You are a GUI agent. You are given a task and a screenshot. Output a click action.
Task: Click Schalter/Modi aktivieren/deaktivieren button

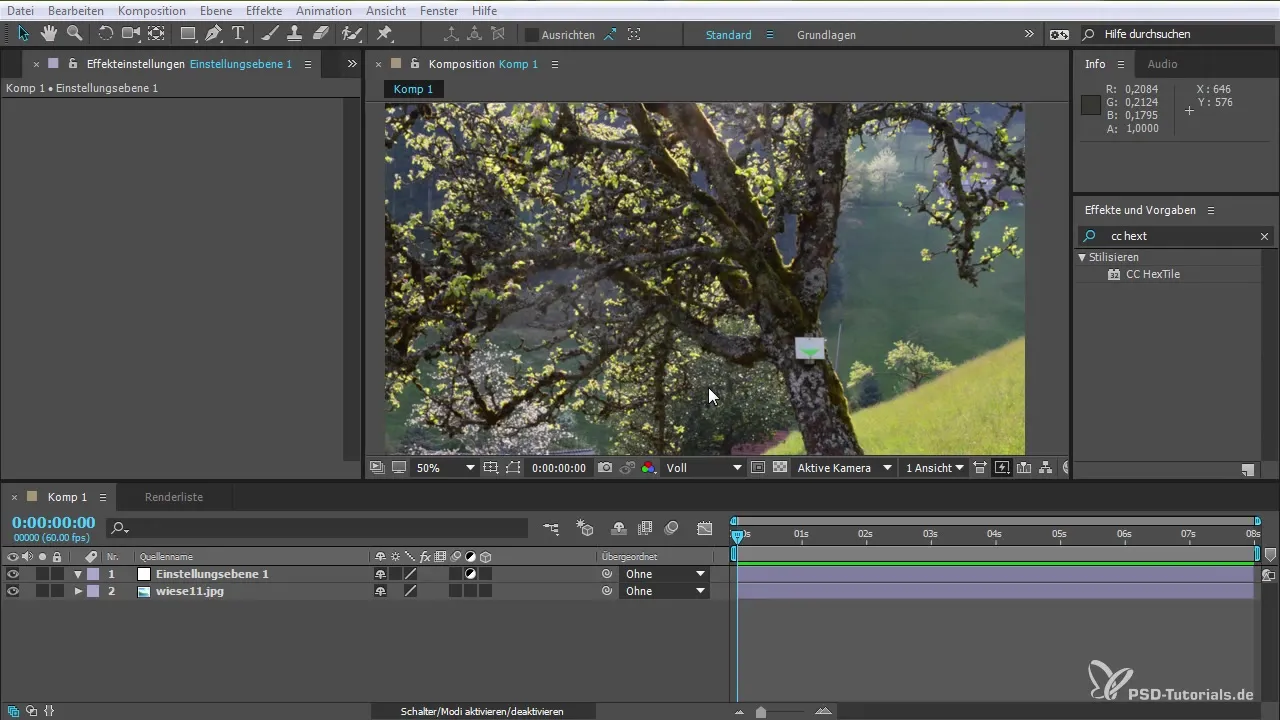click(482, 711)
